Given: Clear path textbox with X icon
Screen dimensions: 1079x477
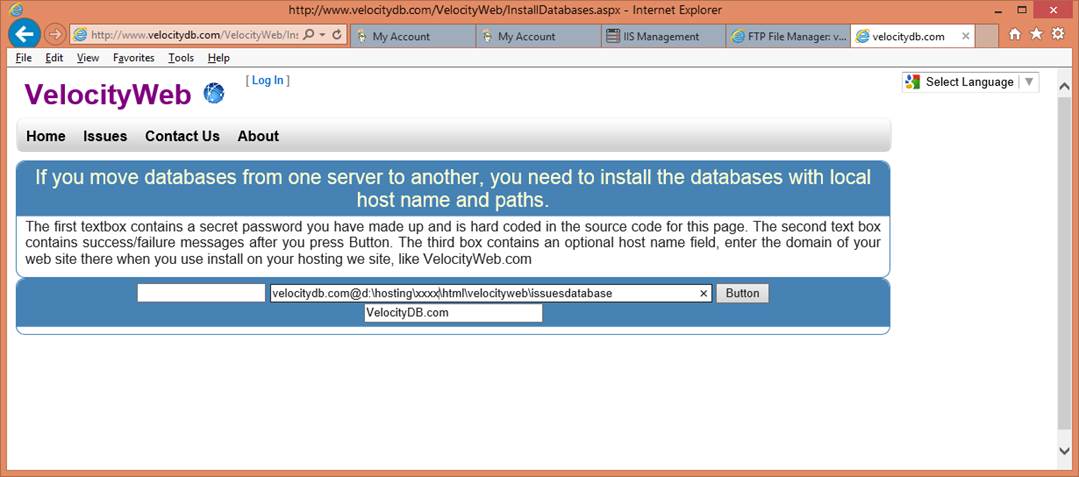Looking at the screenshot, I should [703, 294].
